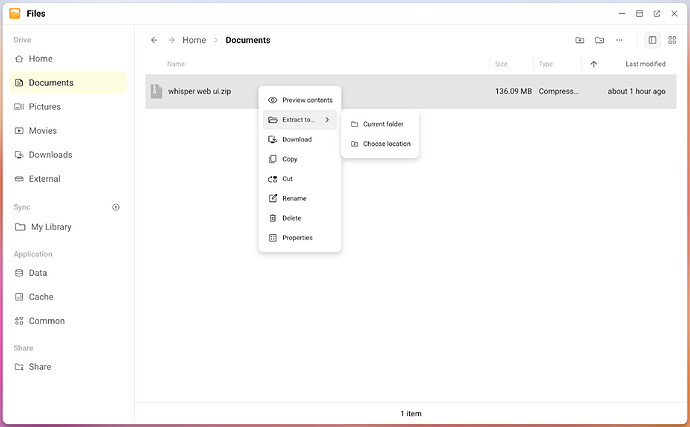
Task: Open the Home drive in the sidebar
Action: tap(68, 59)
